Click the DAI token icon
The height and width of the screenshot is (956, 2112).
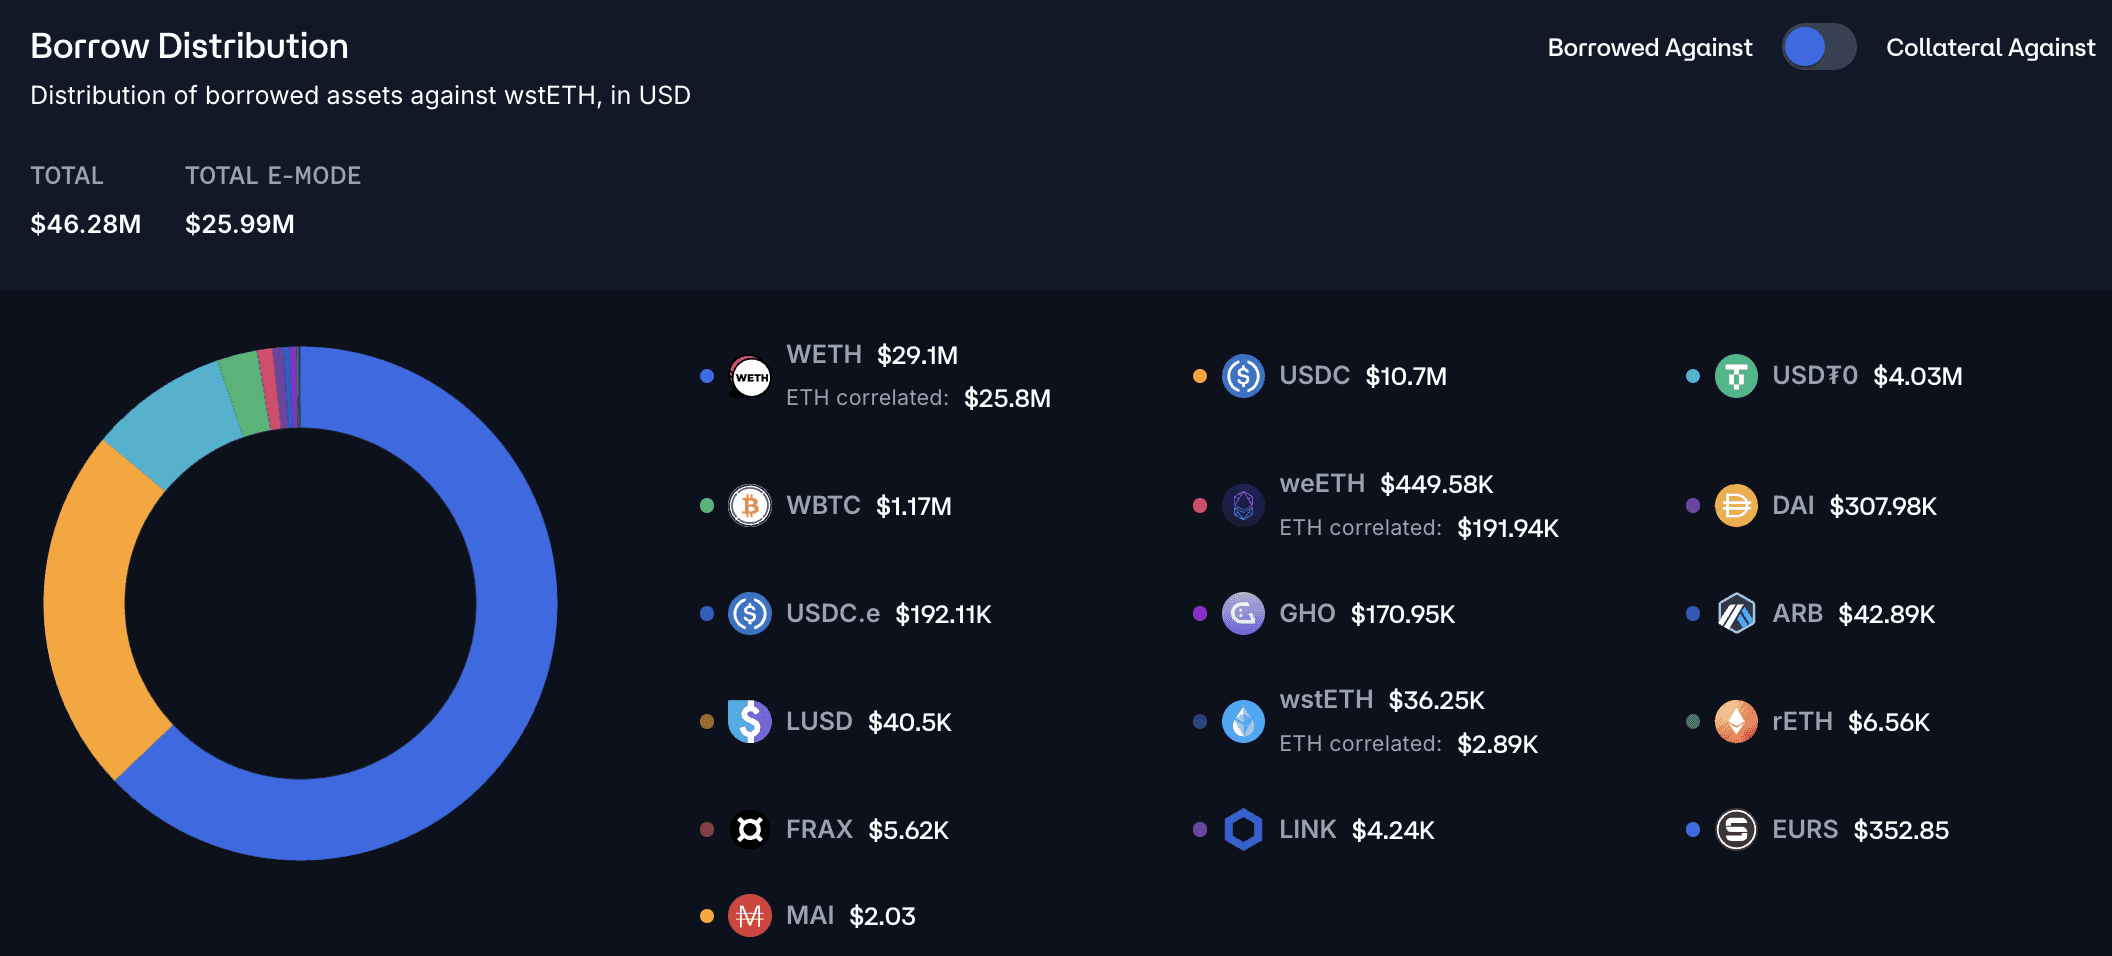coord(1736,506)
